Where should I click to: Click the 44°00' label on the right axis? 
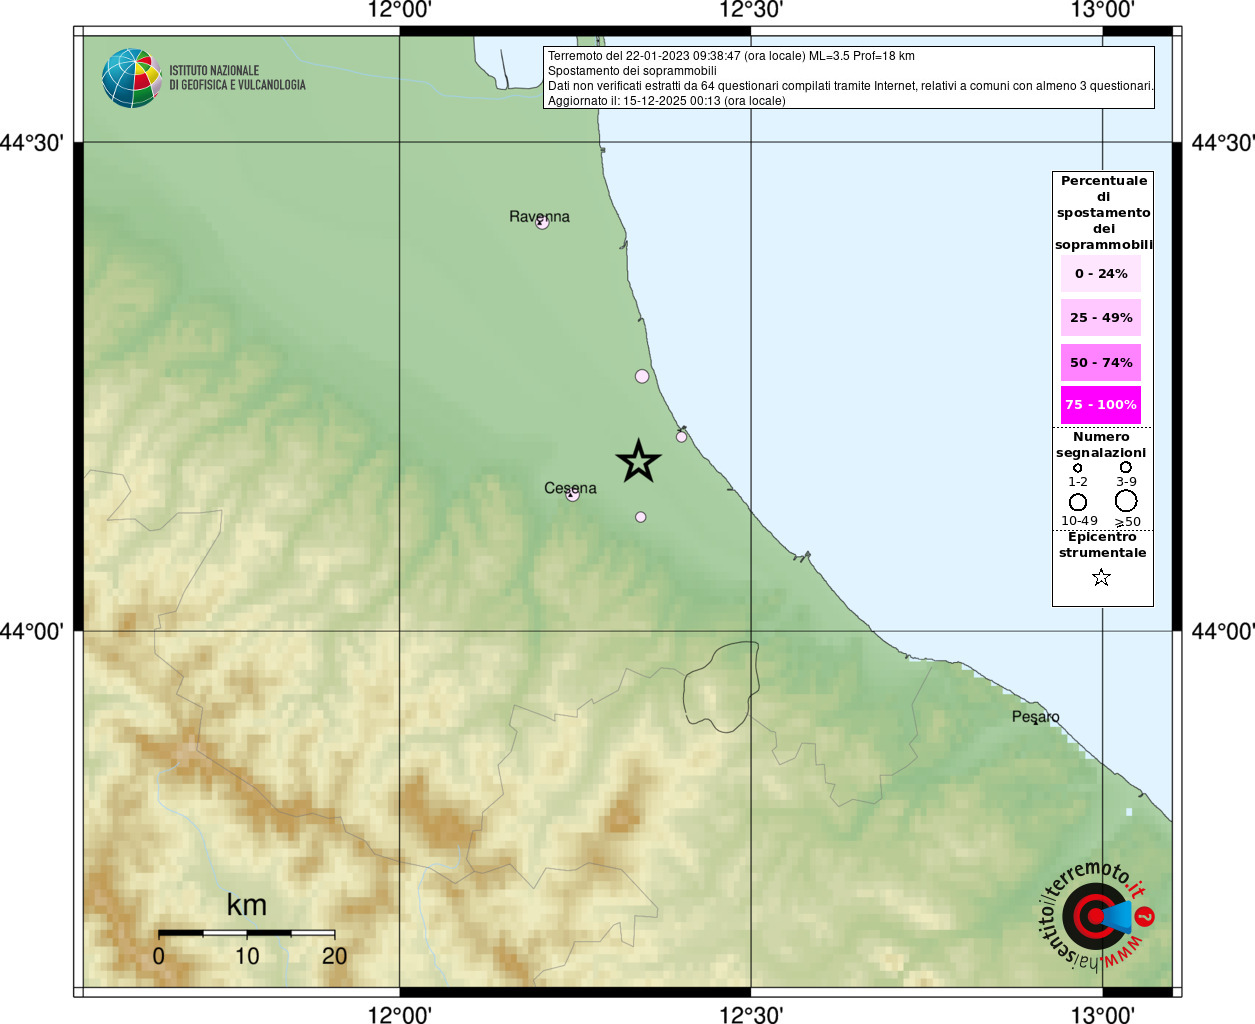click(1223, 631)
